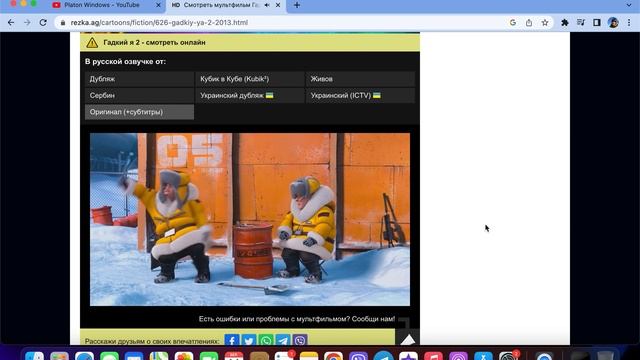Choose the Сербин voice-over

pos(140,96)
